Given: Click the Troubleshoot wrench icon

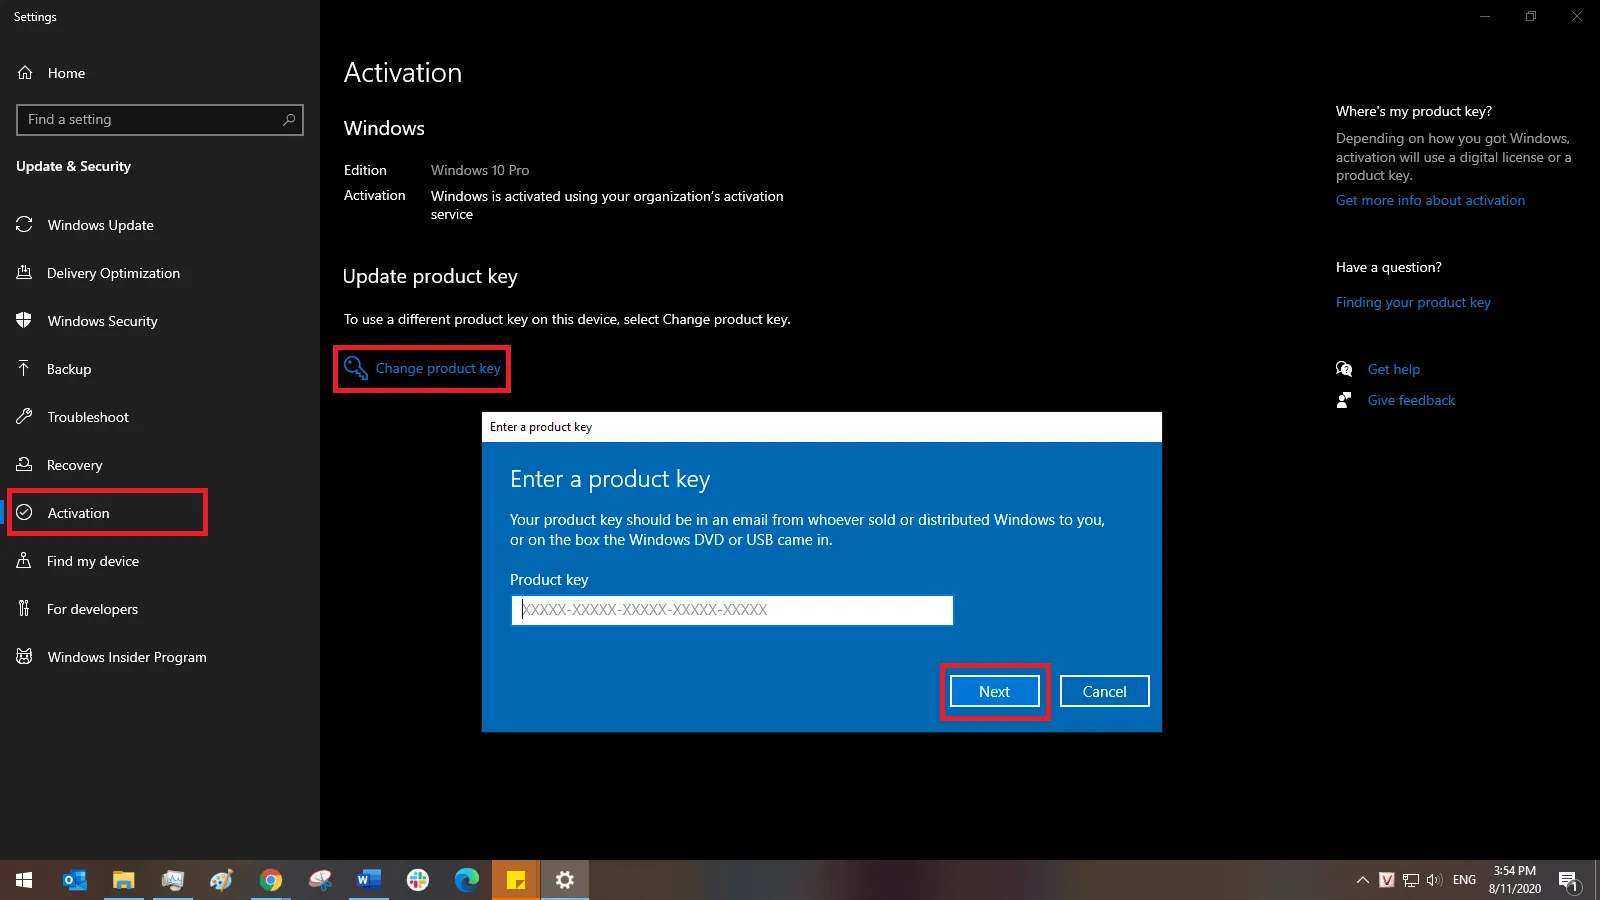Looking at the screenshot, I should [25, 417].
